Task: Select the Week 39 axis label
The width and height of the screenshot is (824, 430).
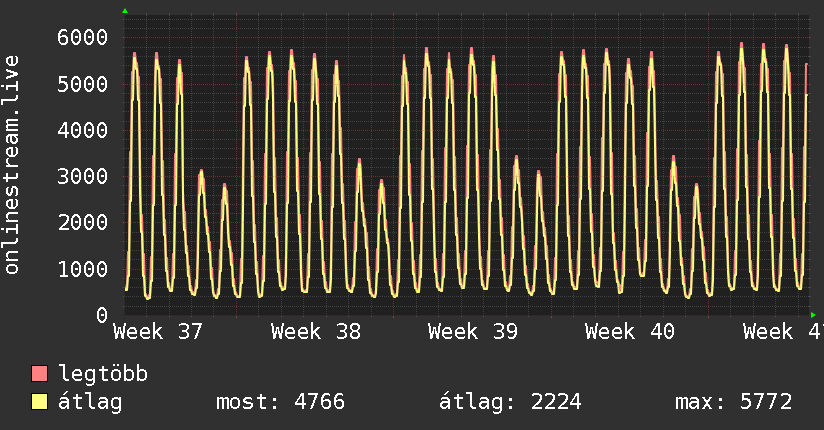Action: pyautogui.click(x=473, y=332)
